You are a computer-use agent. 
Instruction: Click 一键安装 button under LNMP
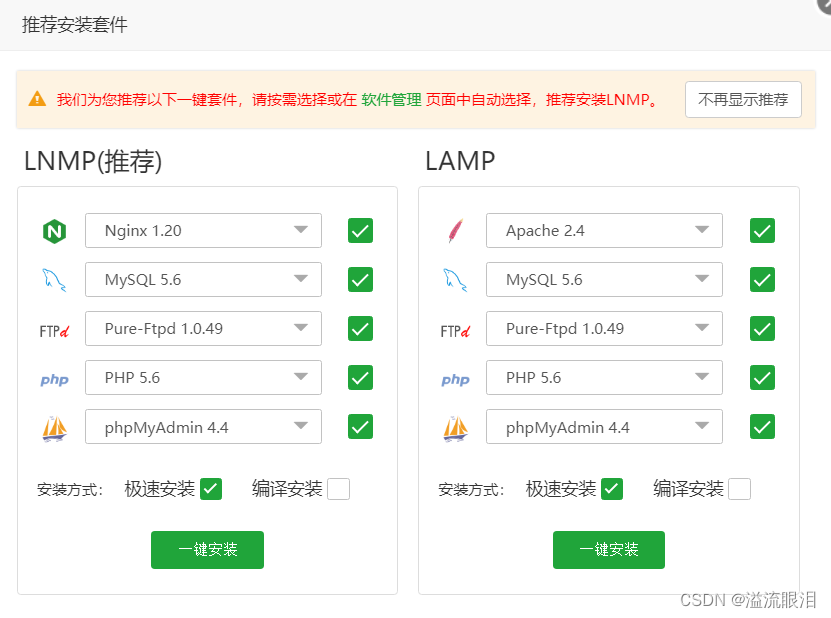pos(207,550)
